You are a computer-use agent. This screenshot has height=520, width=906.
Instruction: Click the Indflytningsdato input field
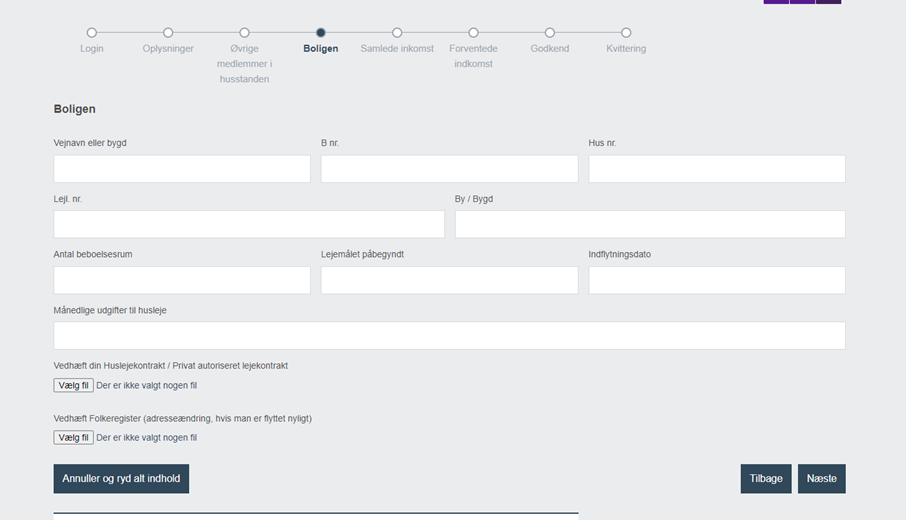click(x=717, y=280)
